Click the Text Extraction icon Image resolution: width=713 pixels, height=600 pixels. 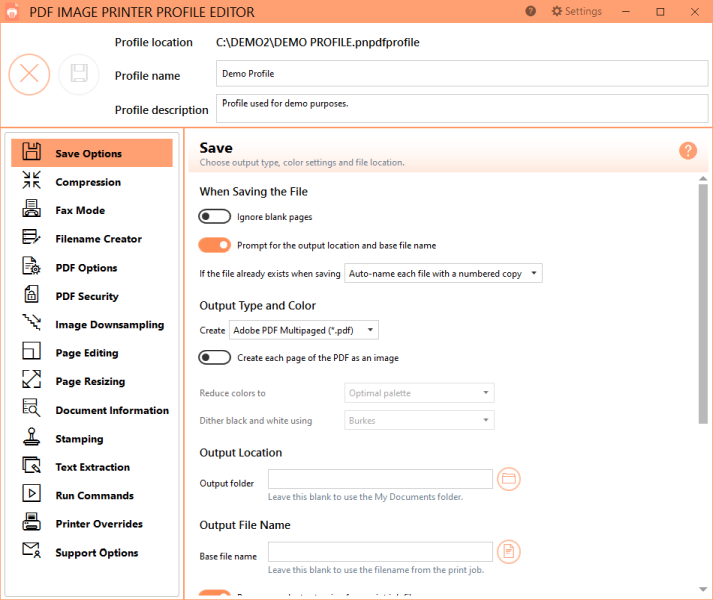[x=31, y=465]
